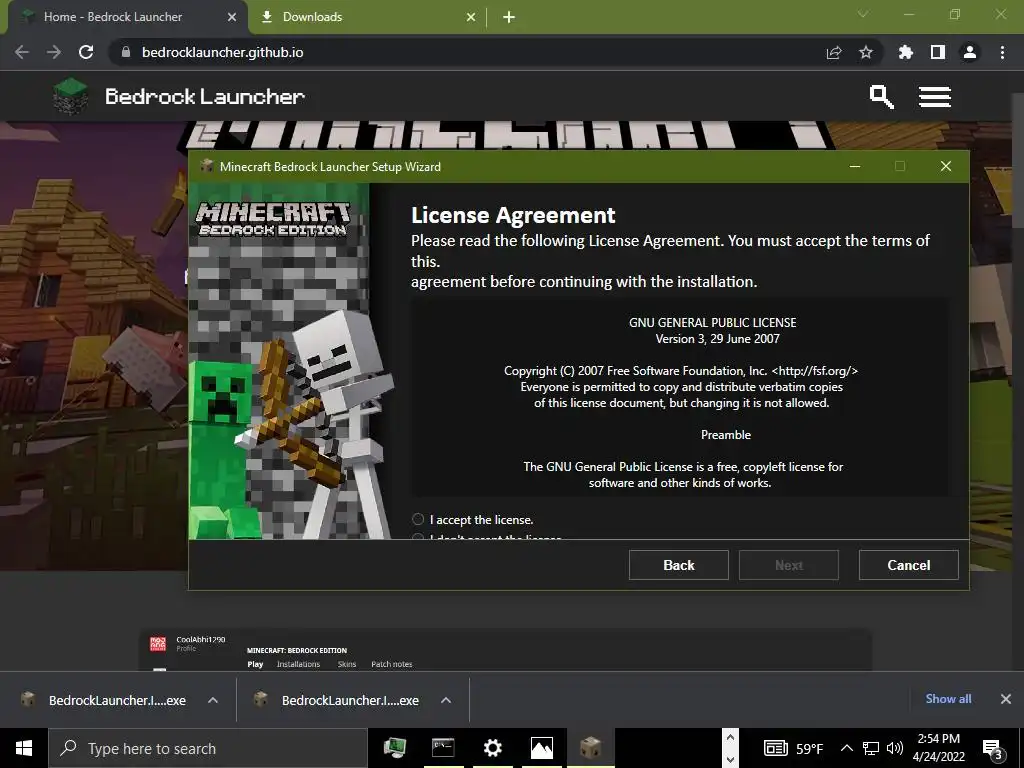Switch to the Home - Bedrock Launcher tab
This screenshot has height=768, width=1024.
click(127, 17)
